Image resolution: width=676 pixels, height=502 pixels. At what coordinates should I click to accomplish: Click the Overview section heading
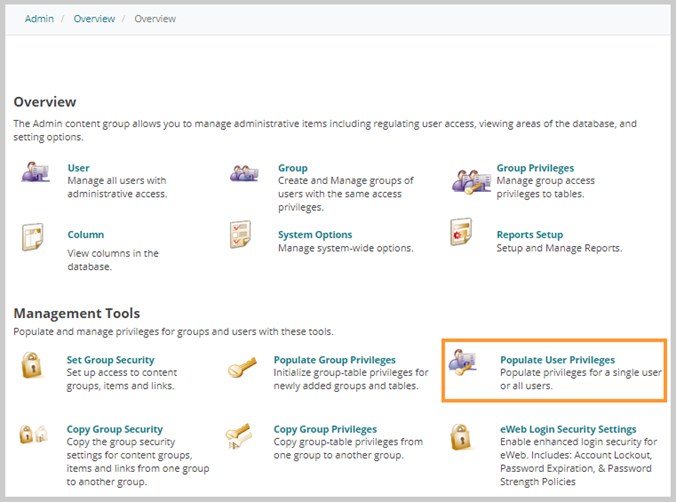(45, 102)
